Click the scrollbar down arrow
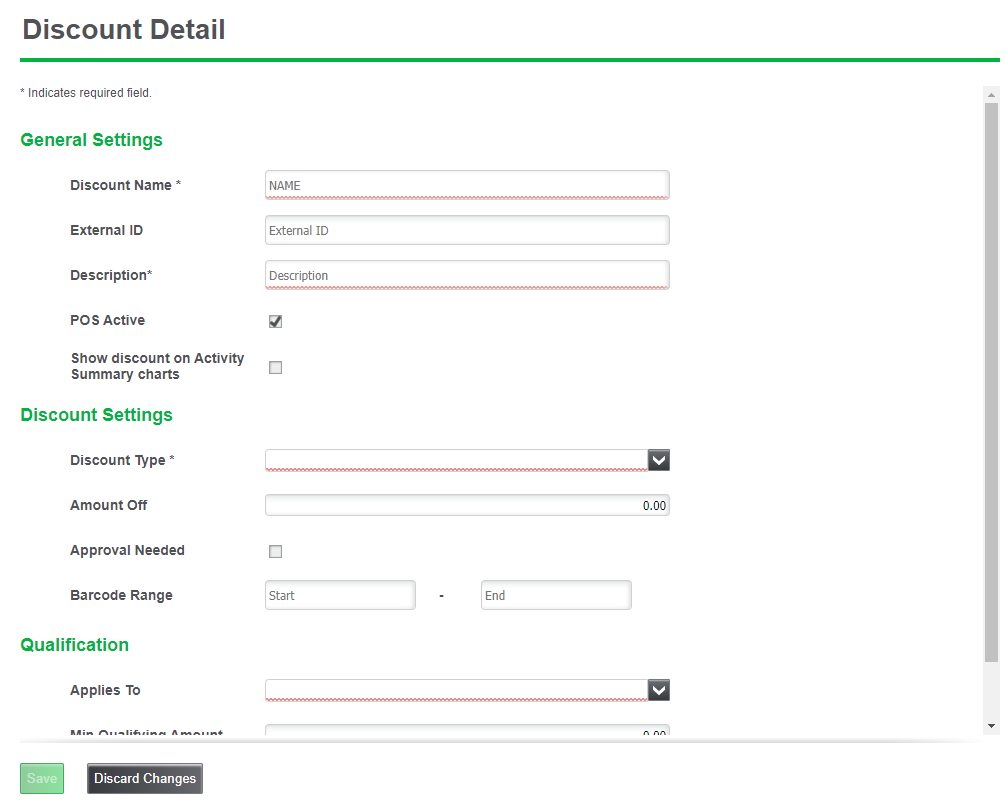 coord(991,725)
